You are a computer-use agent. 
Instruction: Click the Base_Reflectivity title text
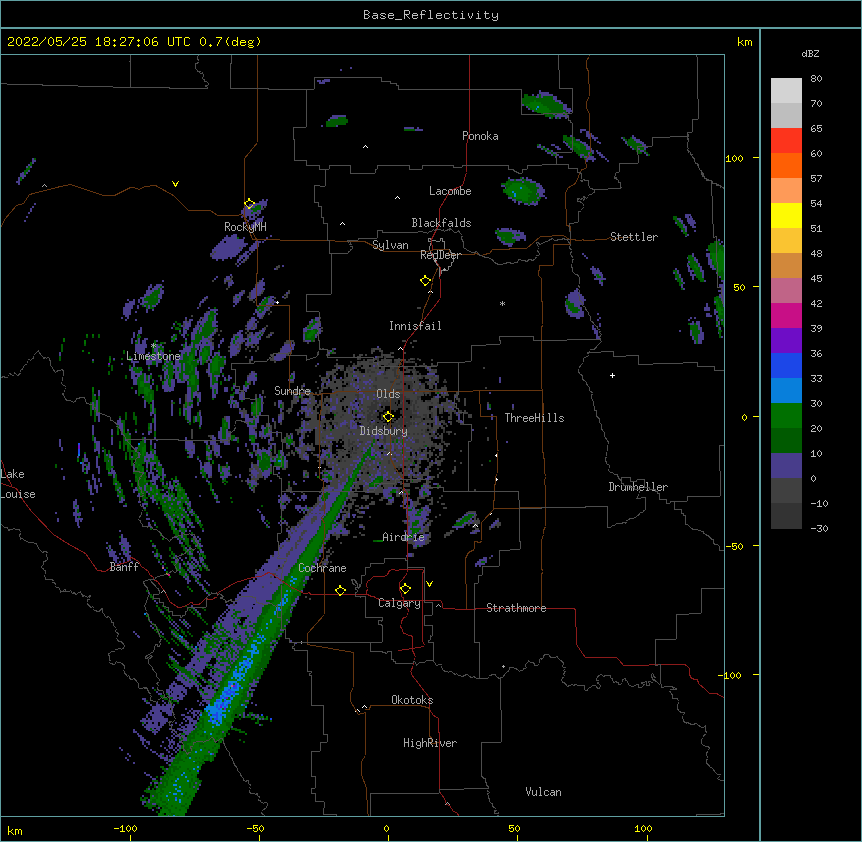point(431,15)
